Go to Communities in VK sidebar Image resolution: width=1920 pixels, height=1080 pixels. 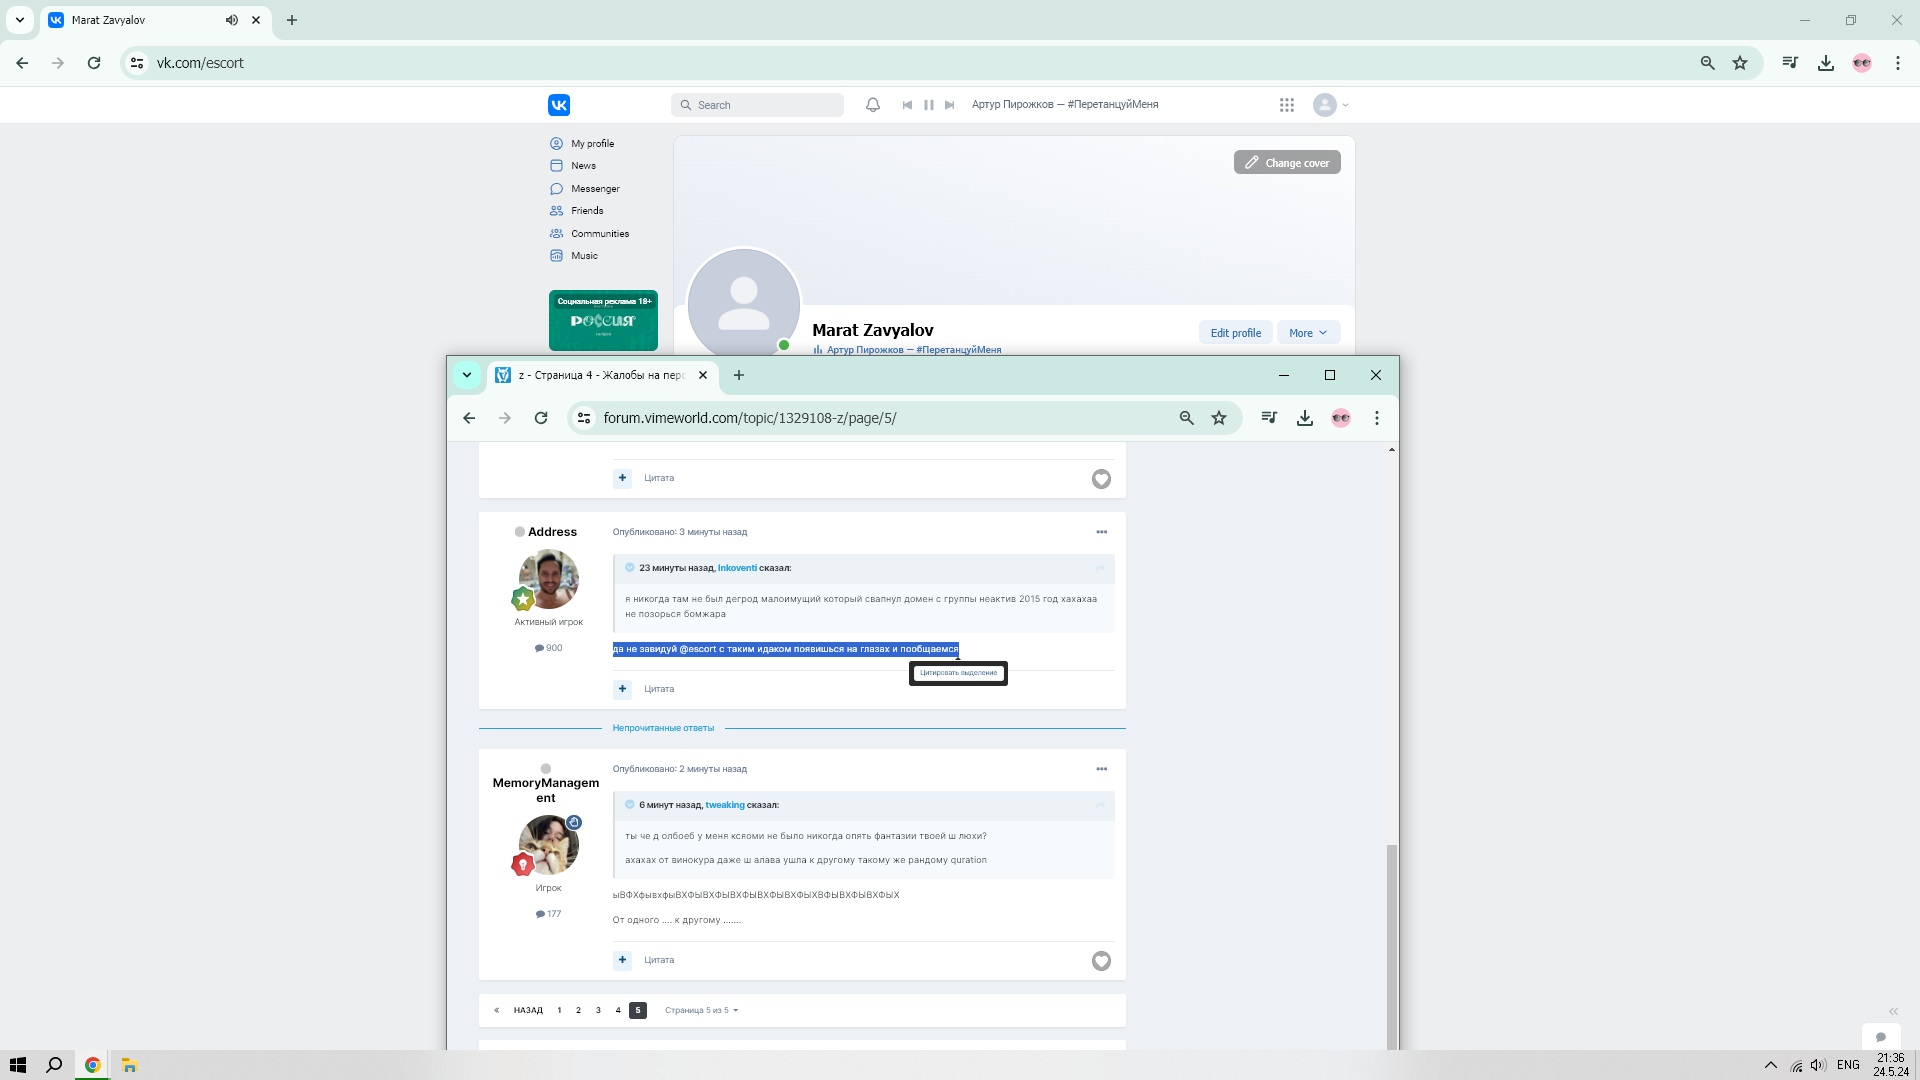[599, 234]
